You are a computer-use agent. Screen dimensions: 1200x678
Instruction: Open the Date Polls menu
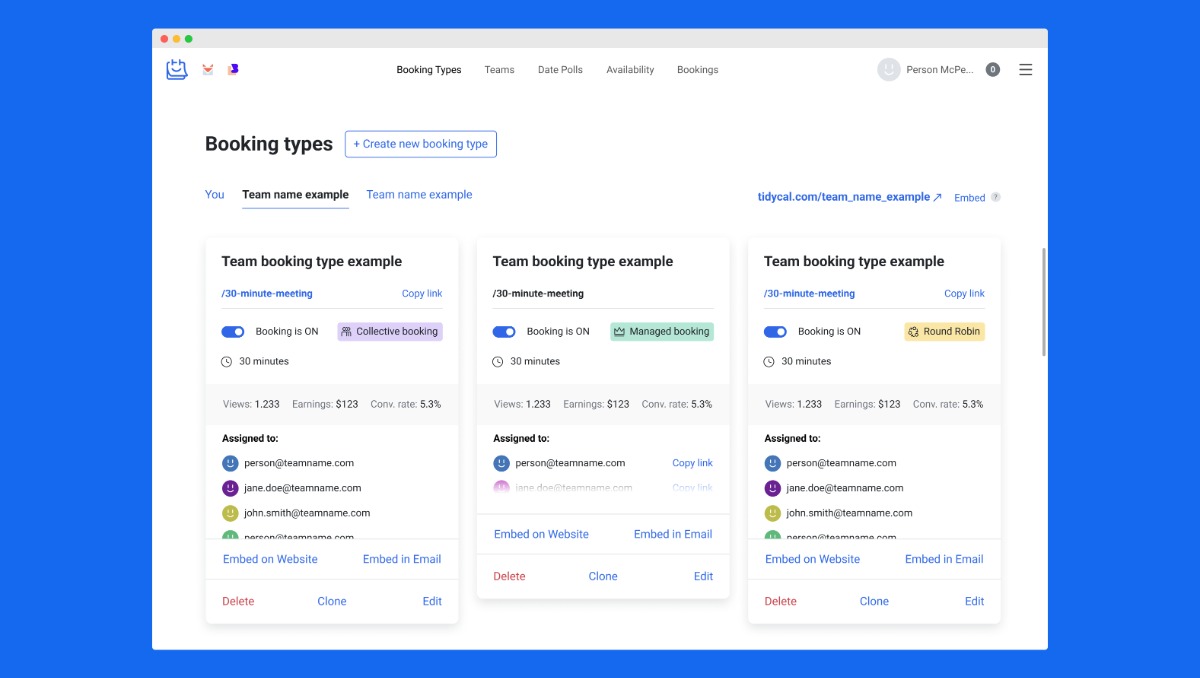point(560,70)
